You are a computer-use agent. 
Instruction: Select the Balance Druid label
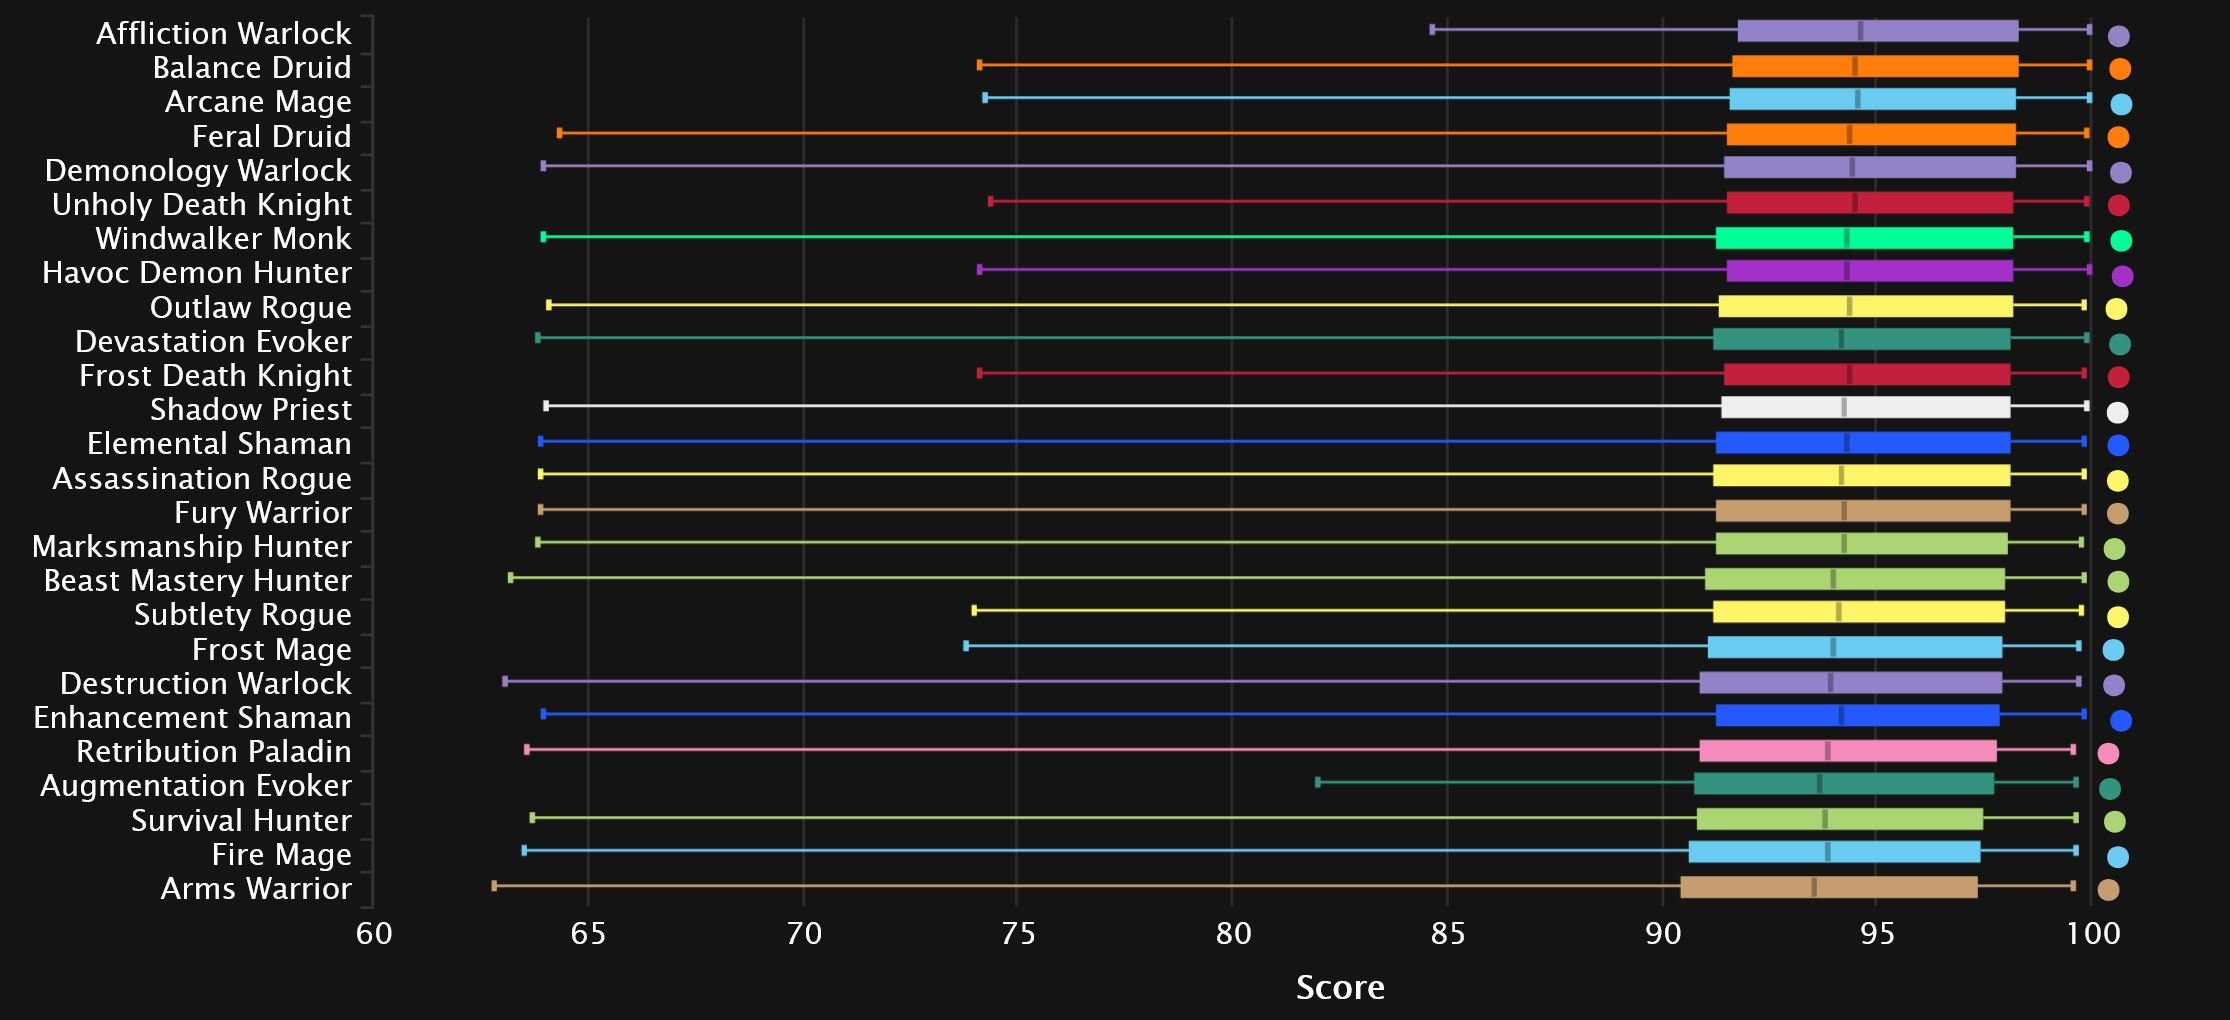(x=252, y=67)
